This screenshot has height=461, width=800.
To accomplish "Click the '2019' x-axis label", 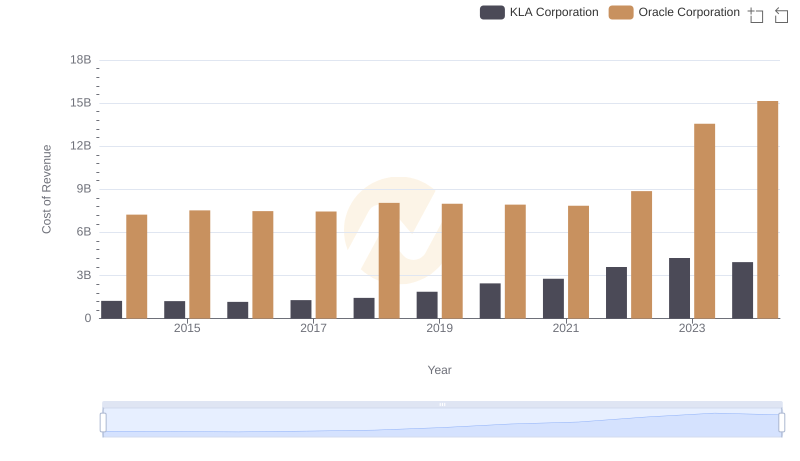I will [x=440, y=328].
